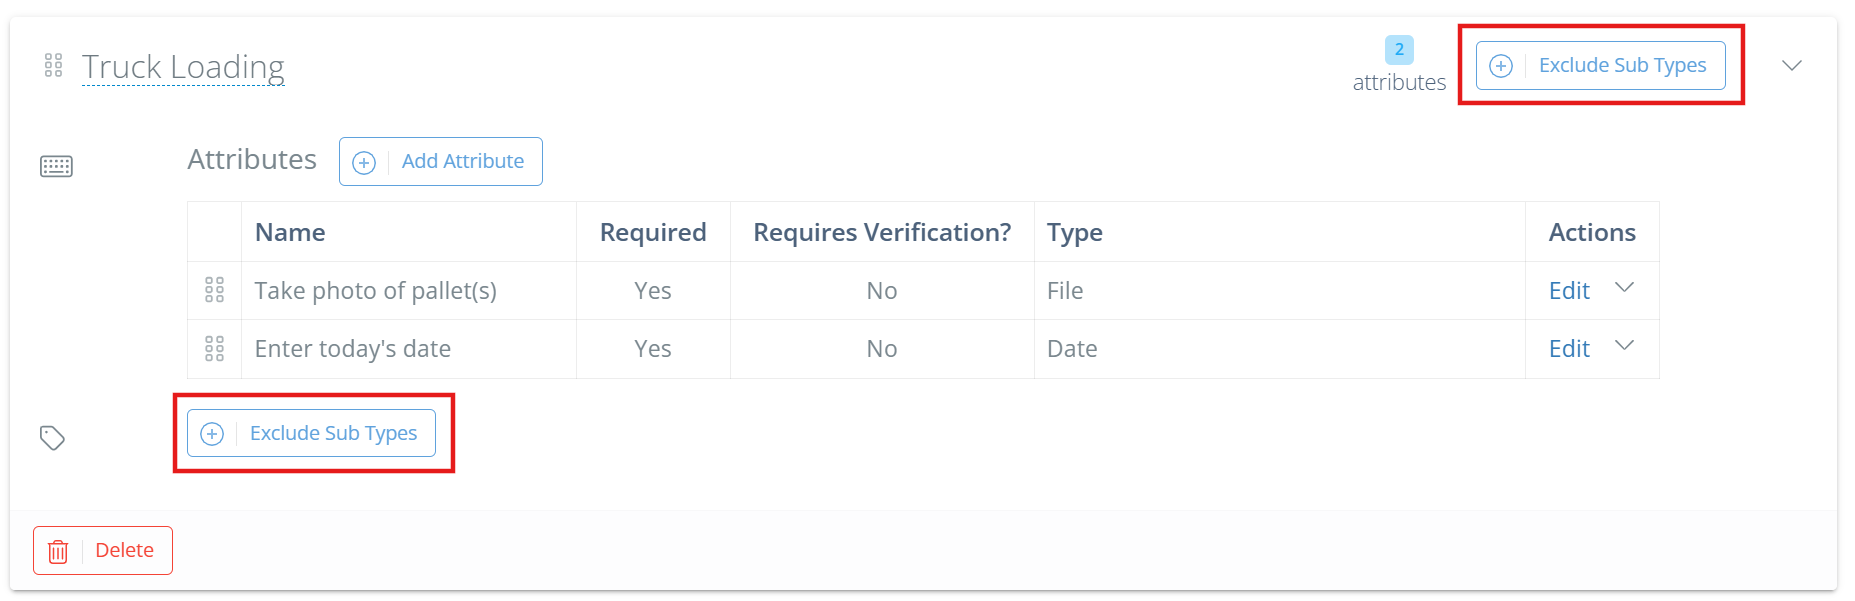Collapse the Truck Loading panel chevron
1855x601 pixels.
coord(1791,66)
